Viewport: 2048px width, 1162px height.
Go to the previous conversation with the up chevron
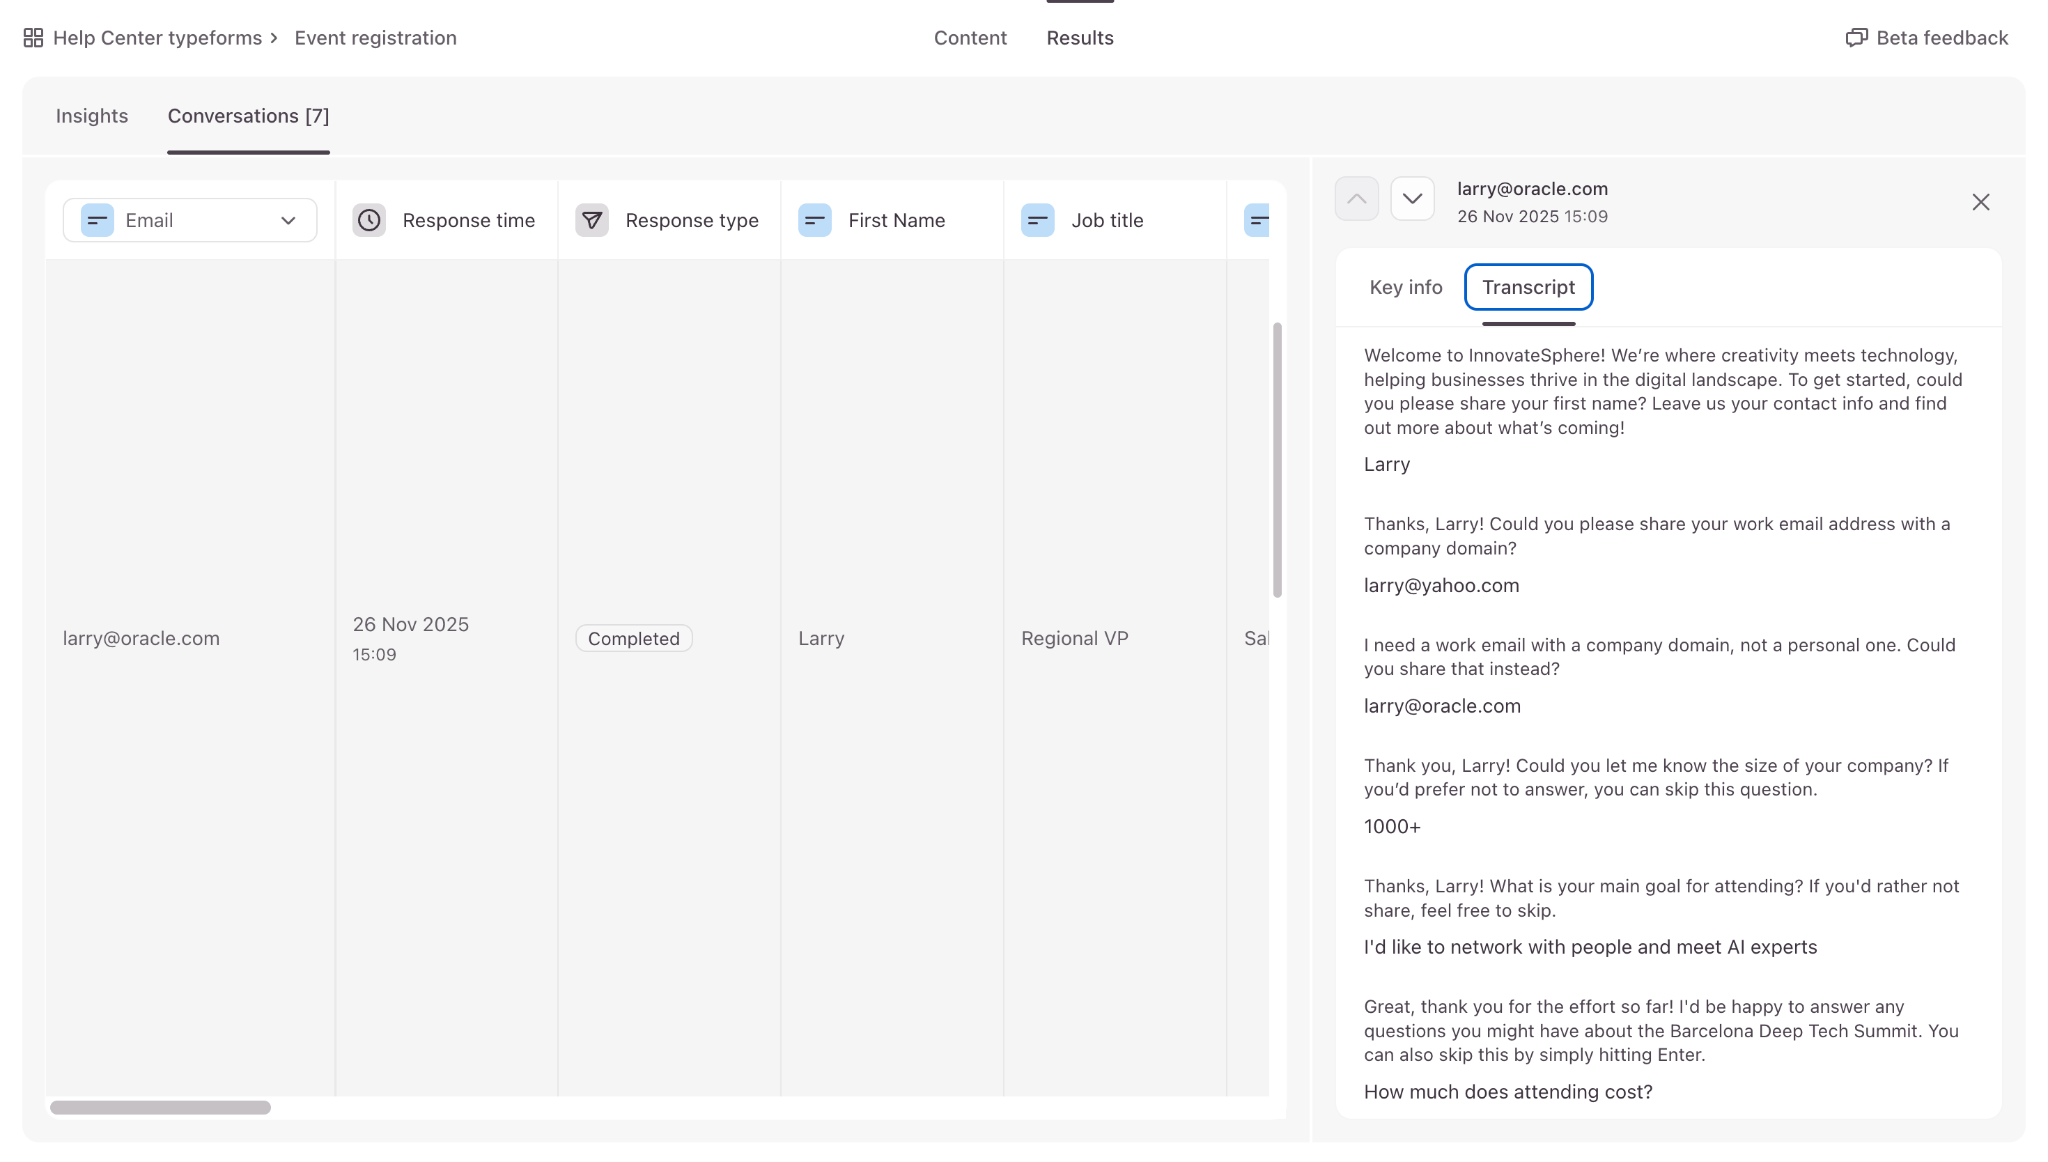click(x=1356, y=199)
